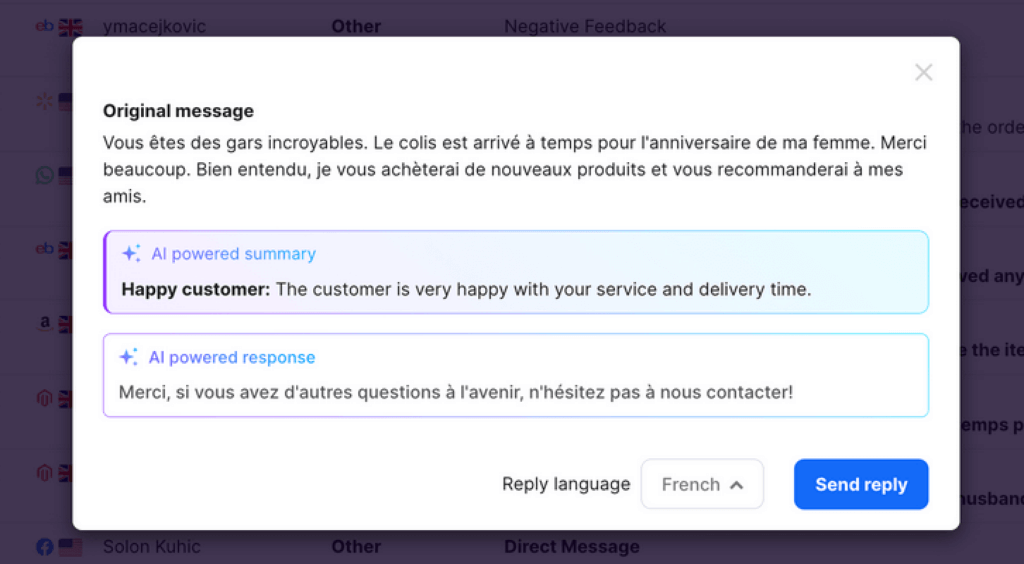Click the AI powered summary heading
The width and height of the screenshot is (1024, 564).
click(234, 253)
